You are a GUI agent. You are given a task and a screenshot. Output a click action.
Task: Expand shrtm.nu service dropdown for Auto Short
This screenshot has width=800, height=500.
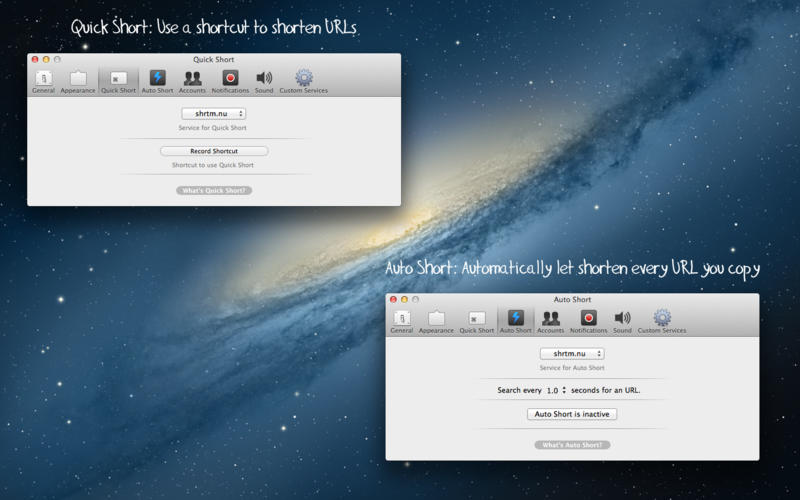[572, 353]
